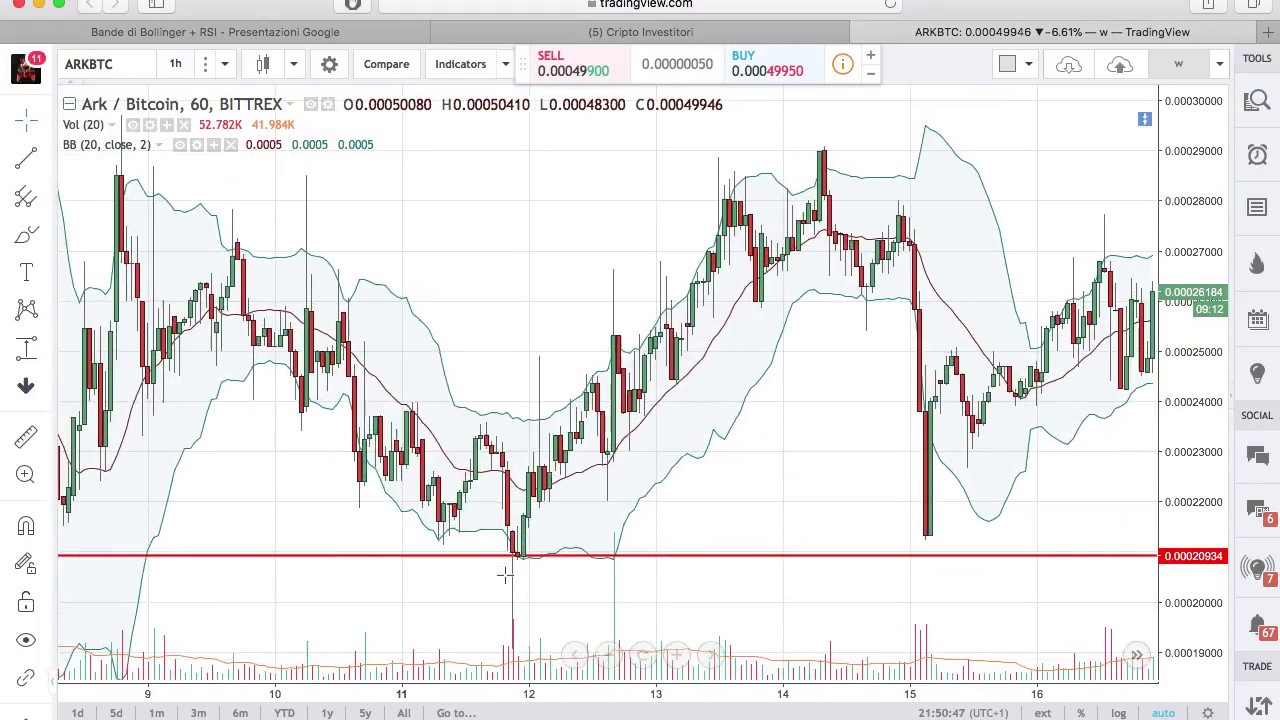Expand the saved layout dropdown arrow
Screen dimensions: 1280x720
pyautogui.click(x=1219, y=64)
